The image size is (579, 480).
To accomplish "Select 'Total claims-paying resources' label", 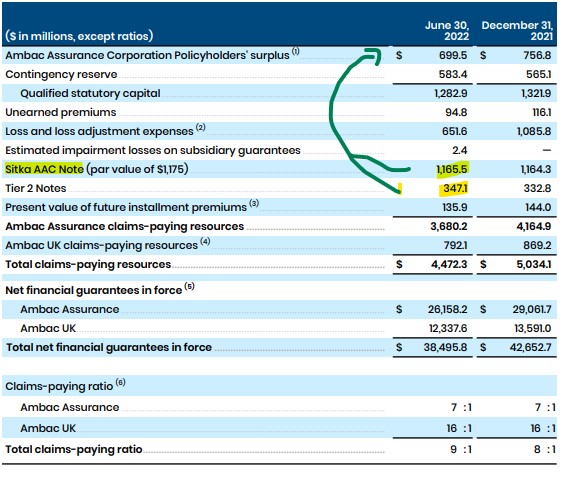I will tap(88, 264).
